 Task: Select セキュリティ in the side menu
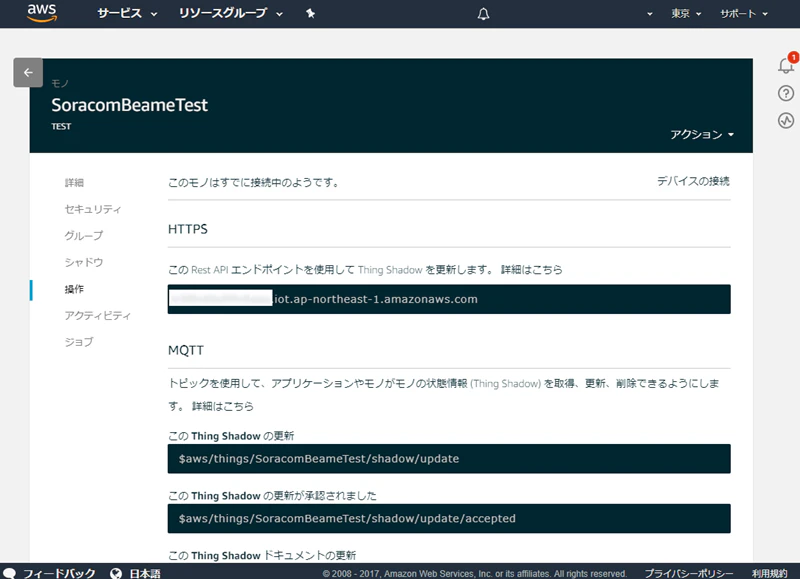point(93,209)
